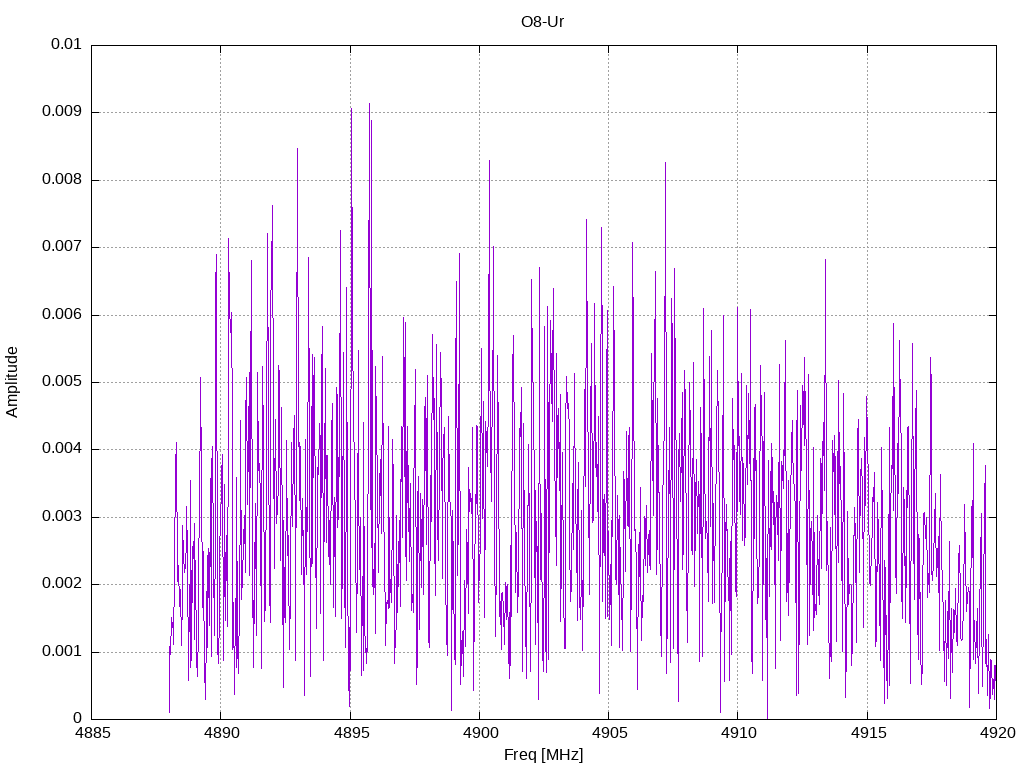
Task: Click the 0.001 y-axis tick label
Action: point(62,651)
